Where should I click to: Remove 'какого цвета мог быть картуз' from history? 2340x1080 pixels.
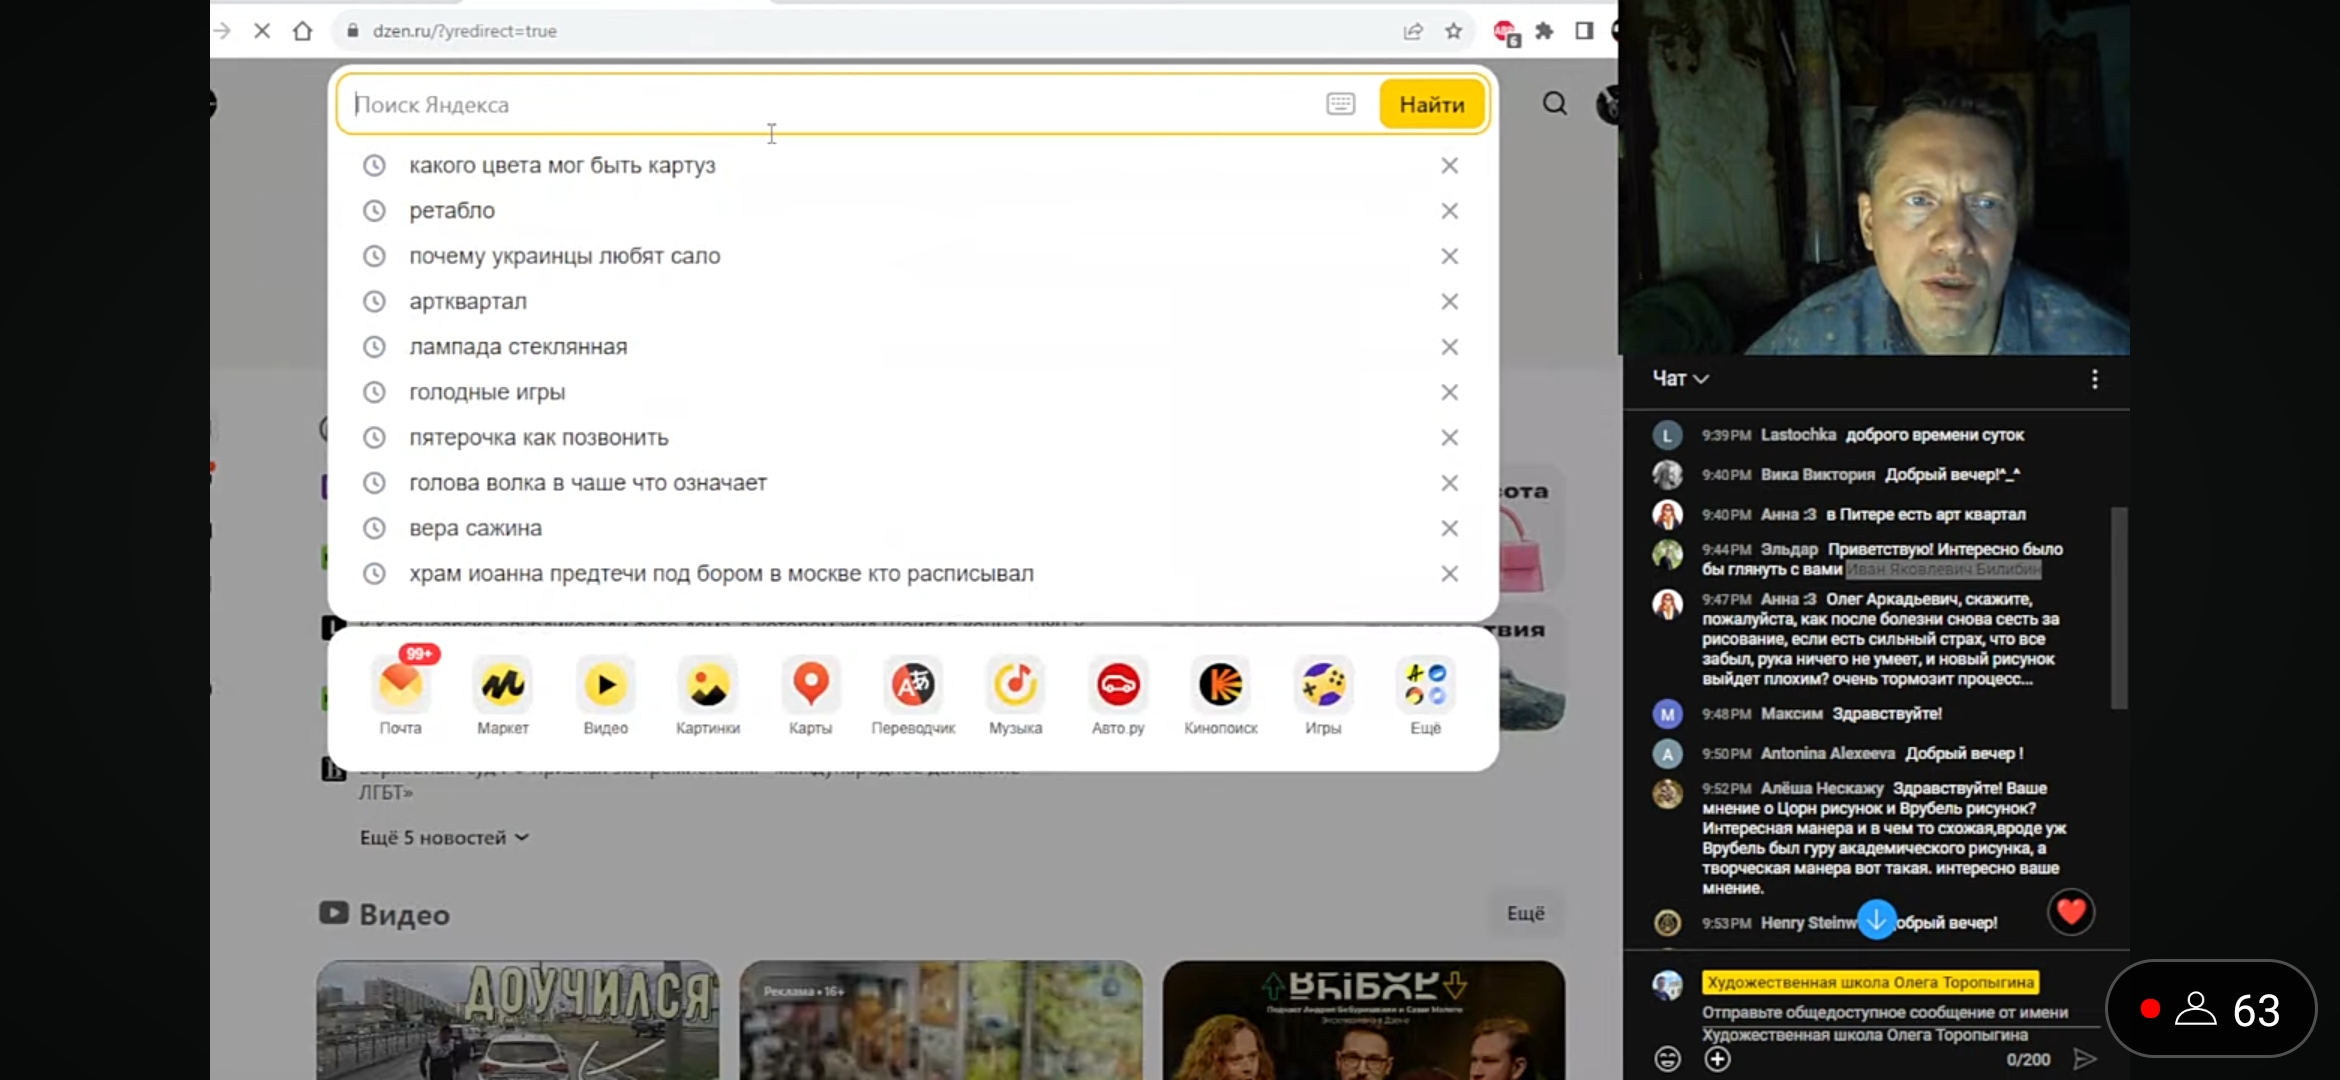(1449, 166)
